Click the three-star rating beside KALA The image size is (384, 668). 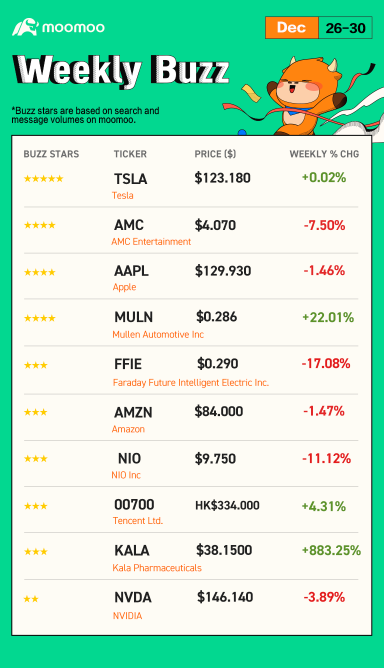(x=36, y=552)
